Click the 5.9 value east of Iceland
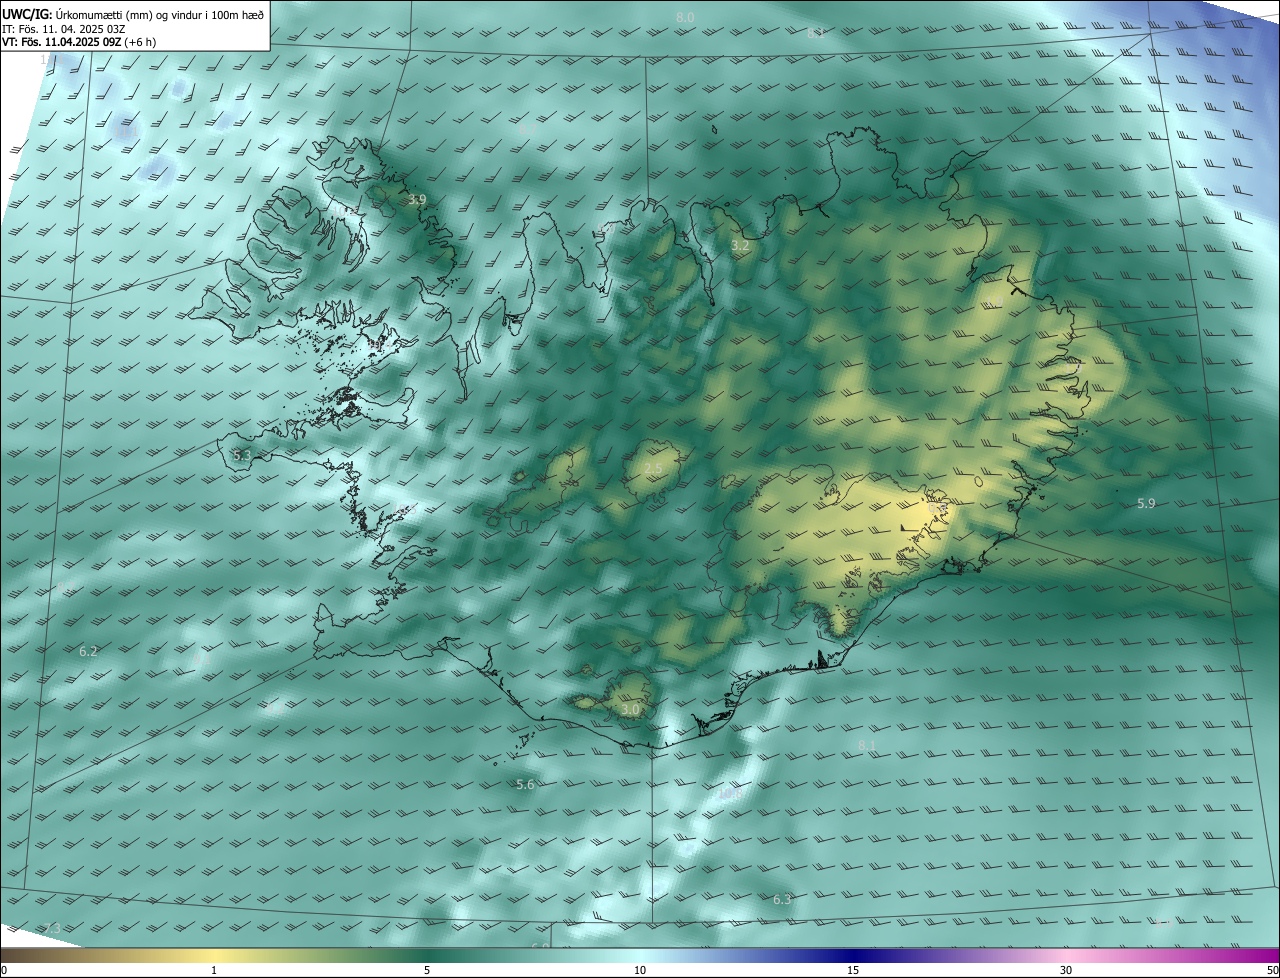The width and height of the screenshot is (1280, 978). click(1146, 503)
